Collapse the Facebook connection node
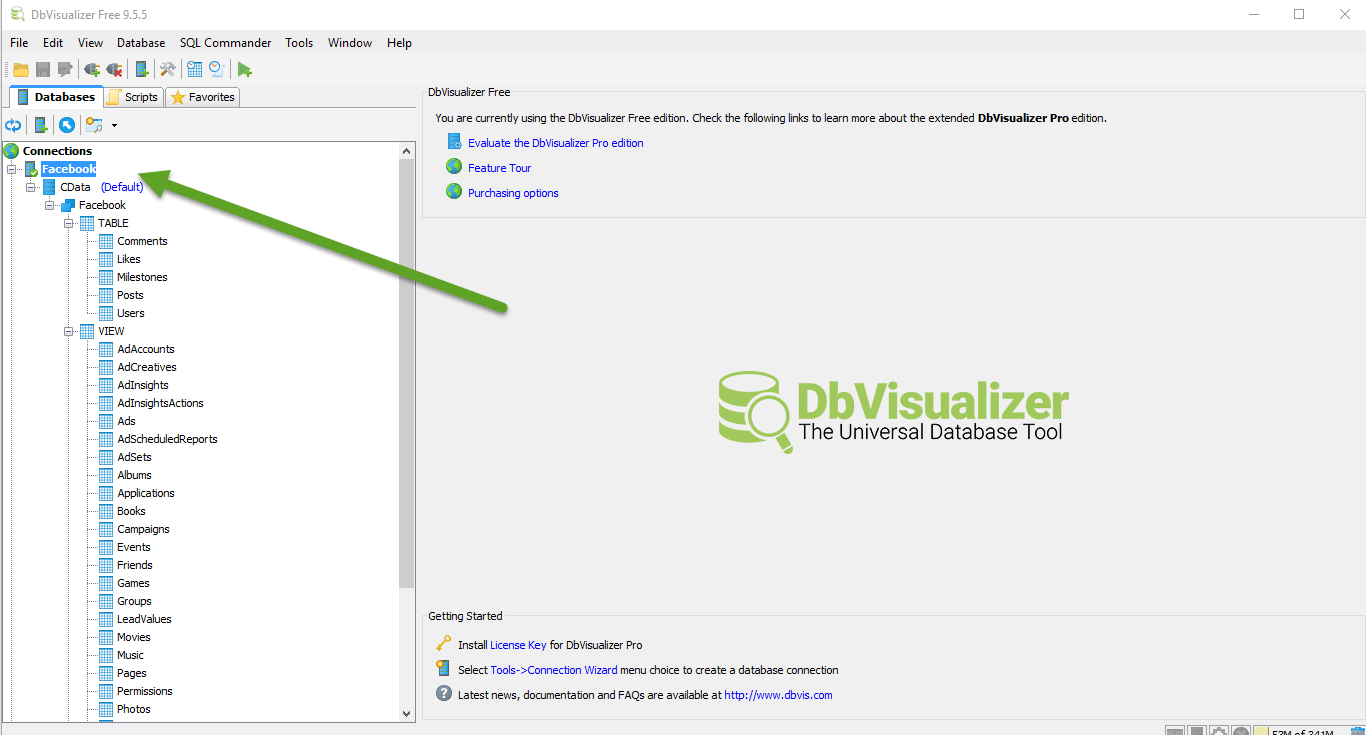This screenshot has height=735, width=1366. coord(12,169)
